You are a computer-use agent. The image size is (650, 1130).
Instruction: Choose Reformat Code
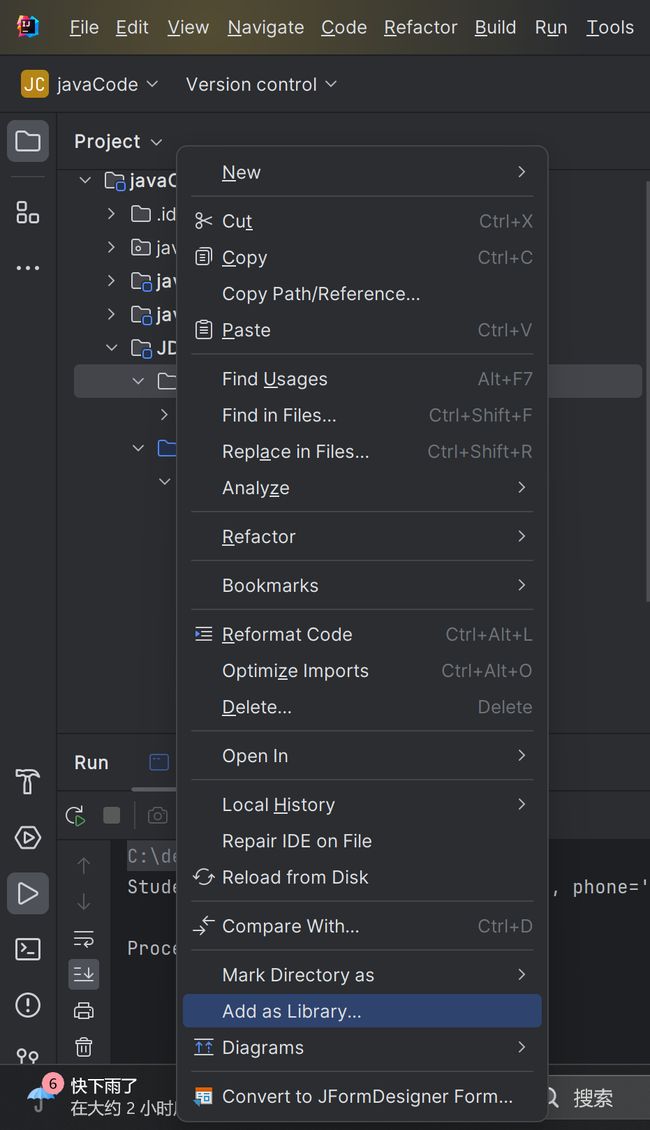[362, 635]
